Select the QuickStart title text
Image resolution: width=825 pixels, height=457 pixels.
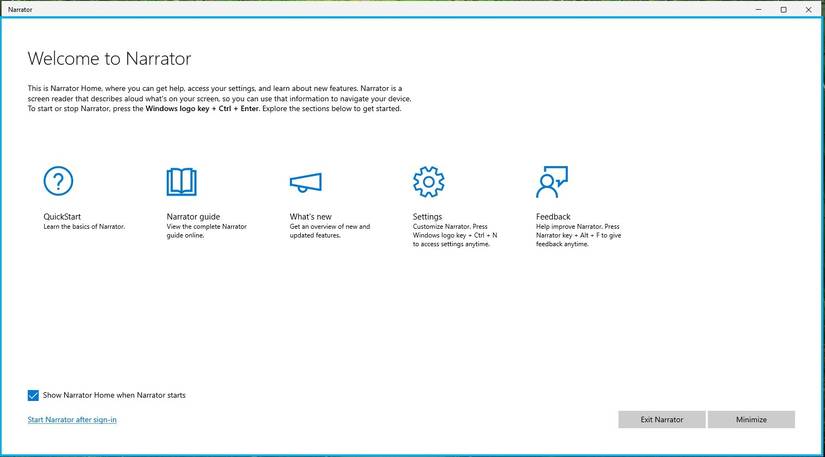tap(62, 217)
